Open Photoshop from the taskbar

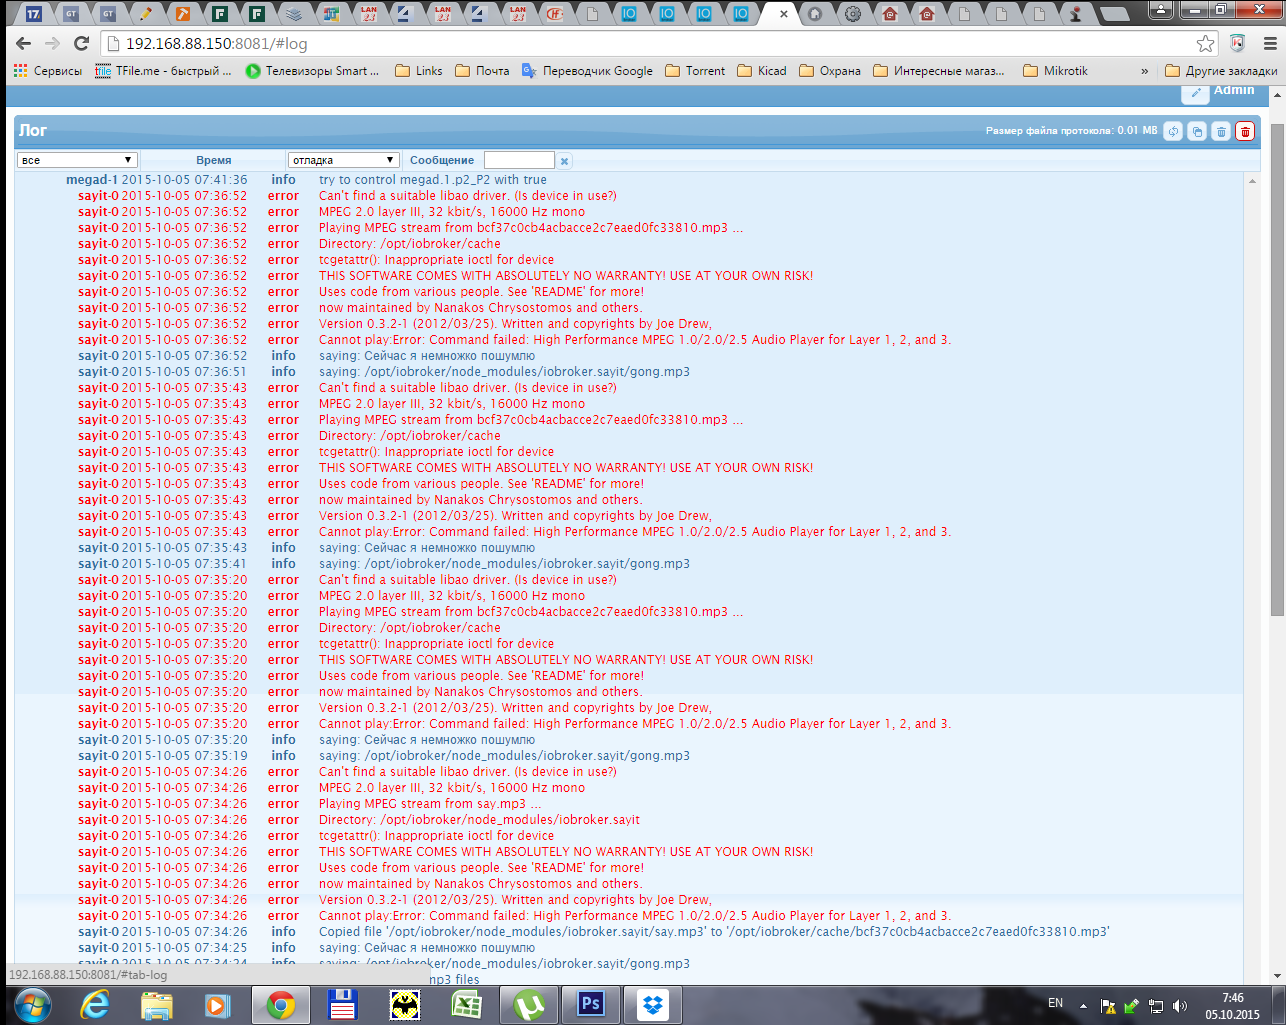(590, 1004)
